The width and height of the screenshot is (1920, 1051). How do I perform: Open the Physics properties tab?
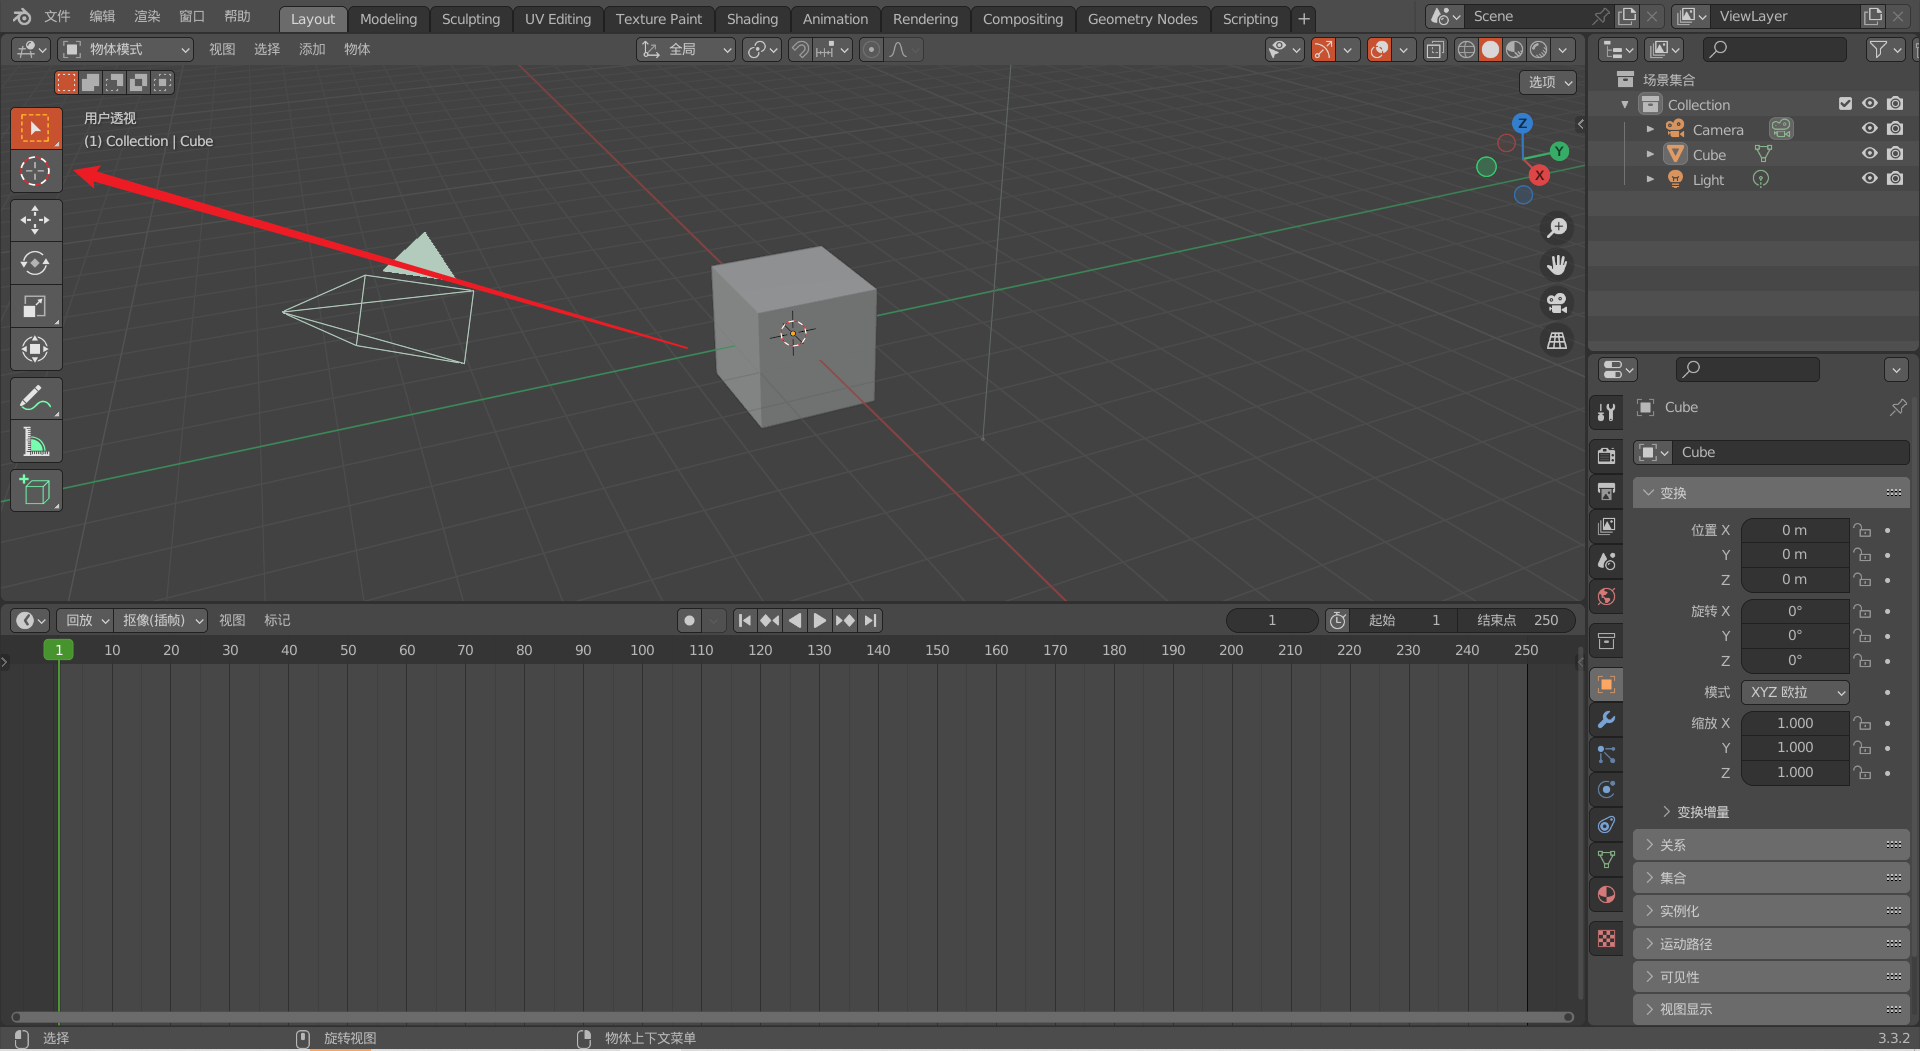pos(1606,789)
